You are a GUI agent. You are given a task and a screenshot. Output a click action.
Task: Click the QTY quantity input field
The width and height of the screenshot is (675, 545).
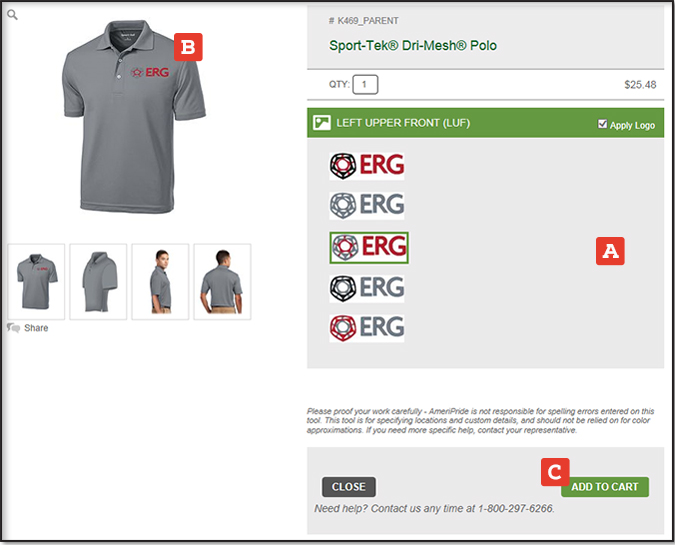(x=365, y=84)
